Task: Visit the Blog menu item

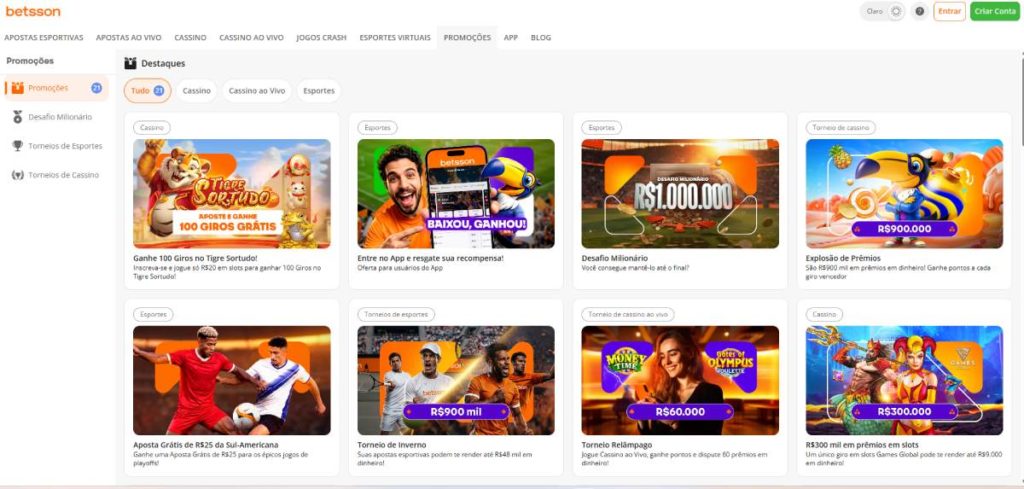Action: tap(541, 38)
